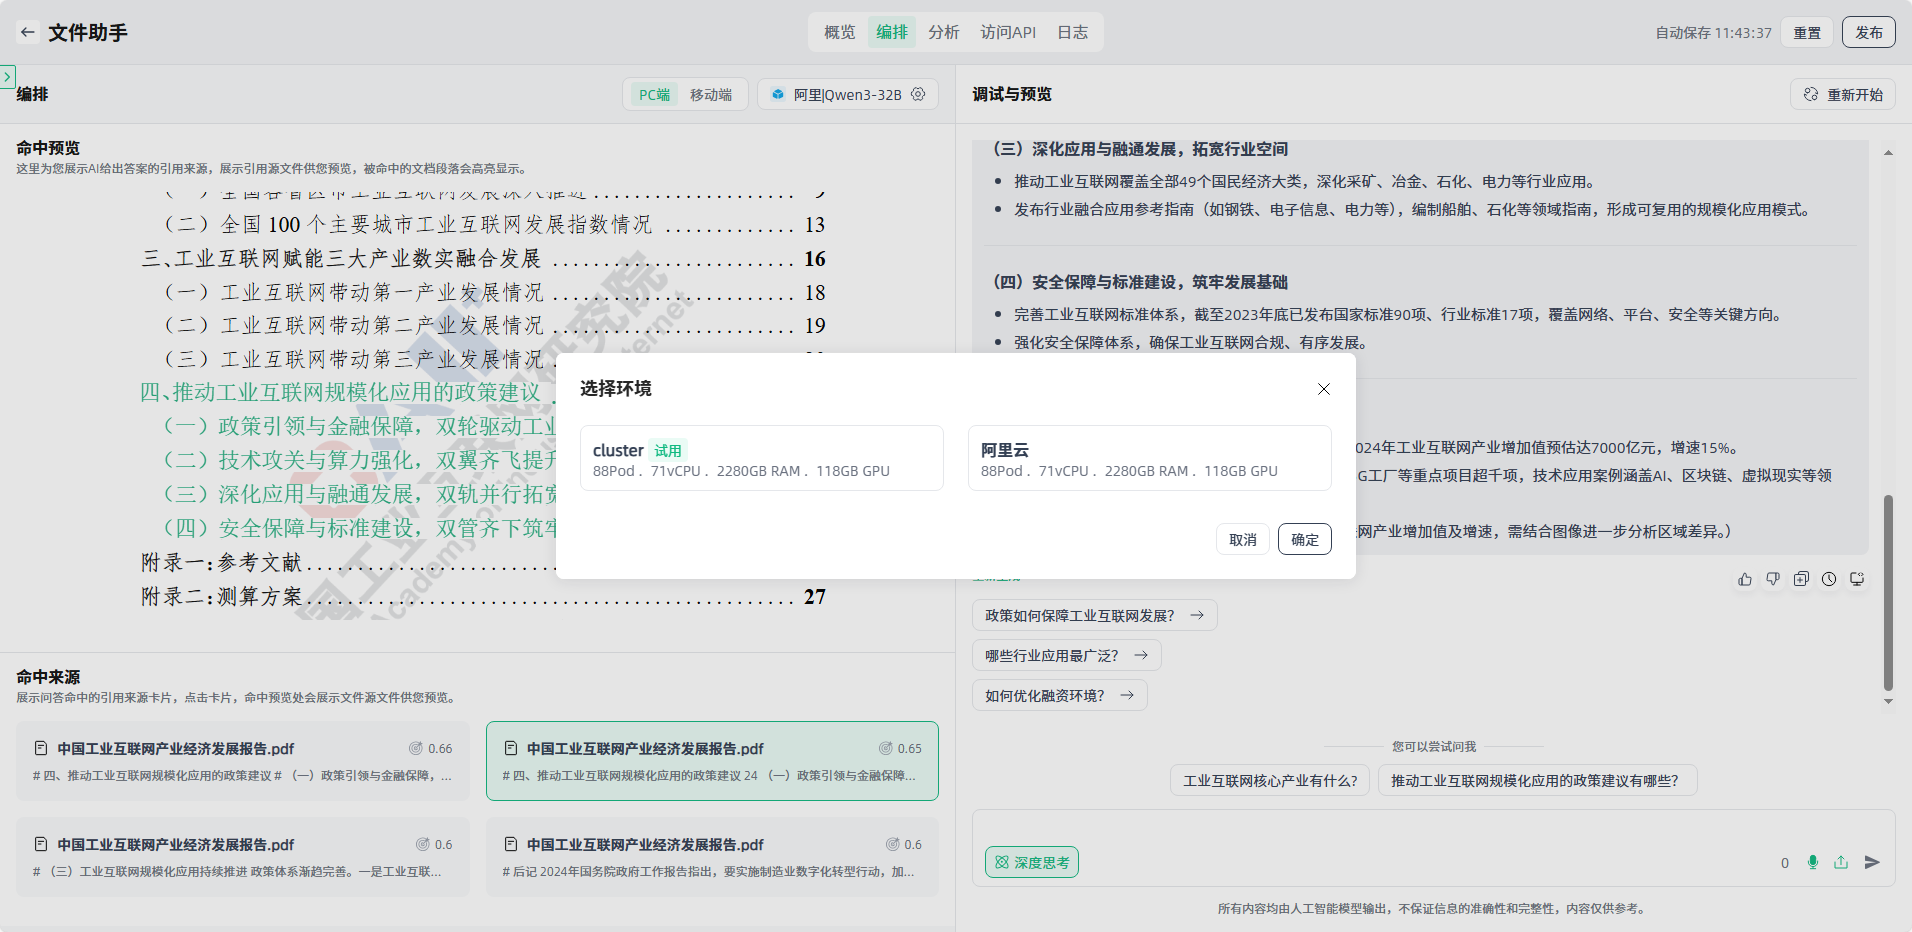1912x932 pixels.
Task: Click the back arrow beside 文件助手
Action: coord(27,32)
